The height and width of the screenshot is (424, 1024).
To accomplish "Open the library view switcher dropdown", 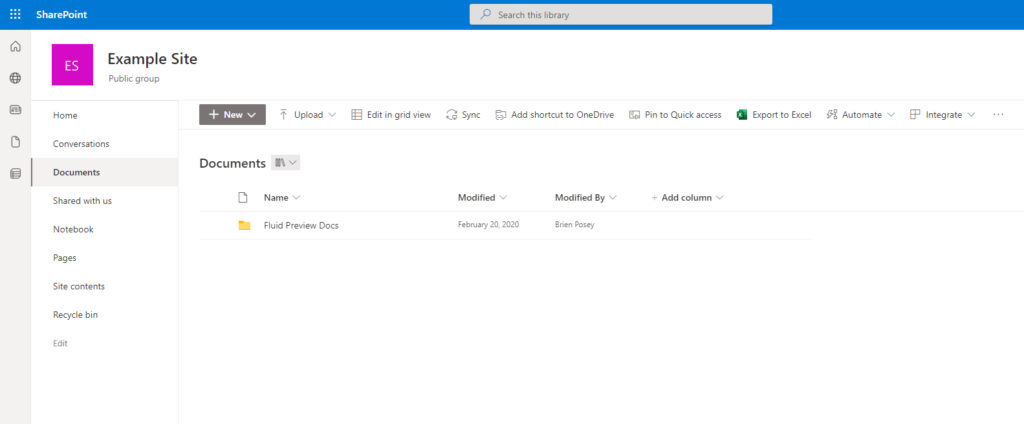I will (x=285, y=163).
